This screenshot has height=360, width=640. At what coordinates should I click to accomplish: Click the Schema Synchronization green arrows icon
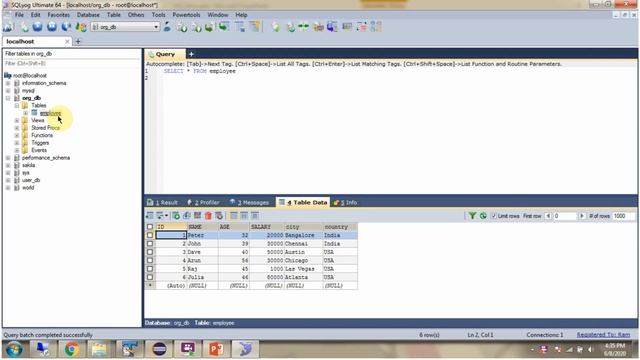(304, 27)
